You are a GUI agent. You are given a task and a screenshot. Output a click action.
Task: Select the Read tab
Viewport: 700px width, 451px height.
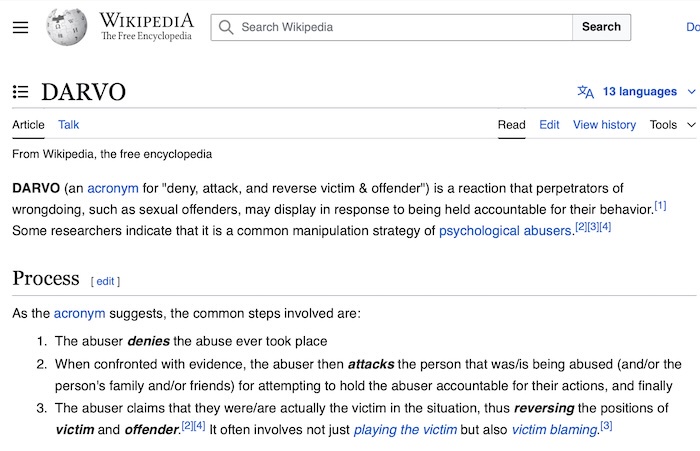(512, 125)
